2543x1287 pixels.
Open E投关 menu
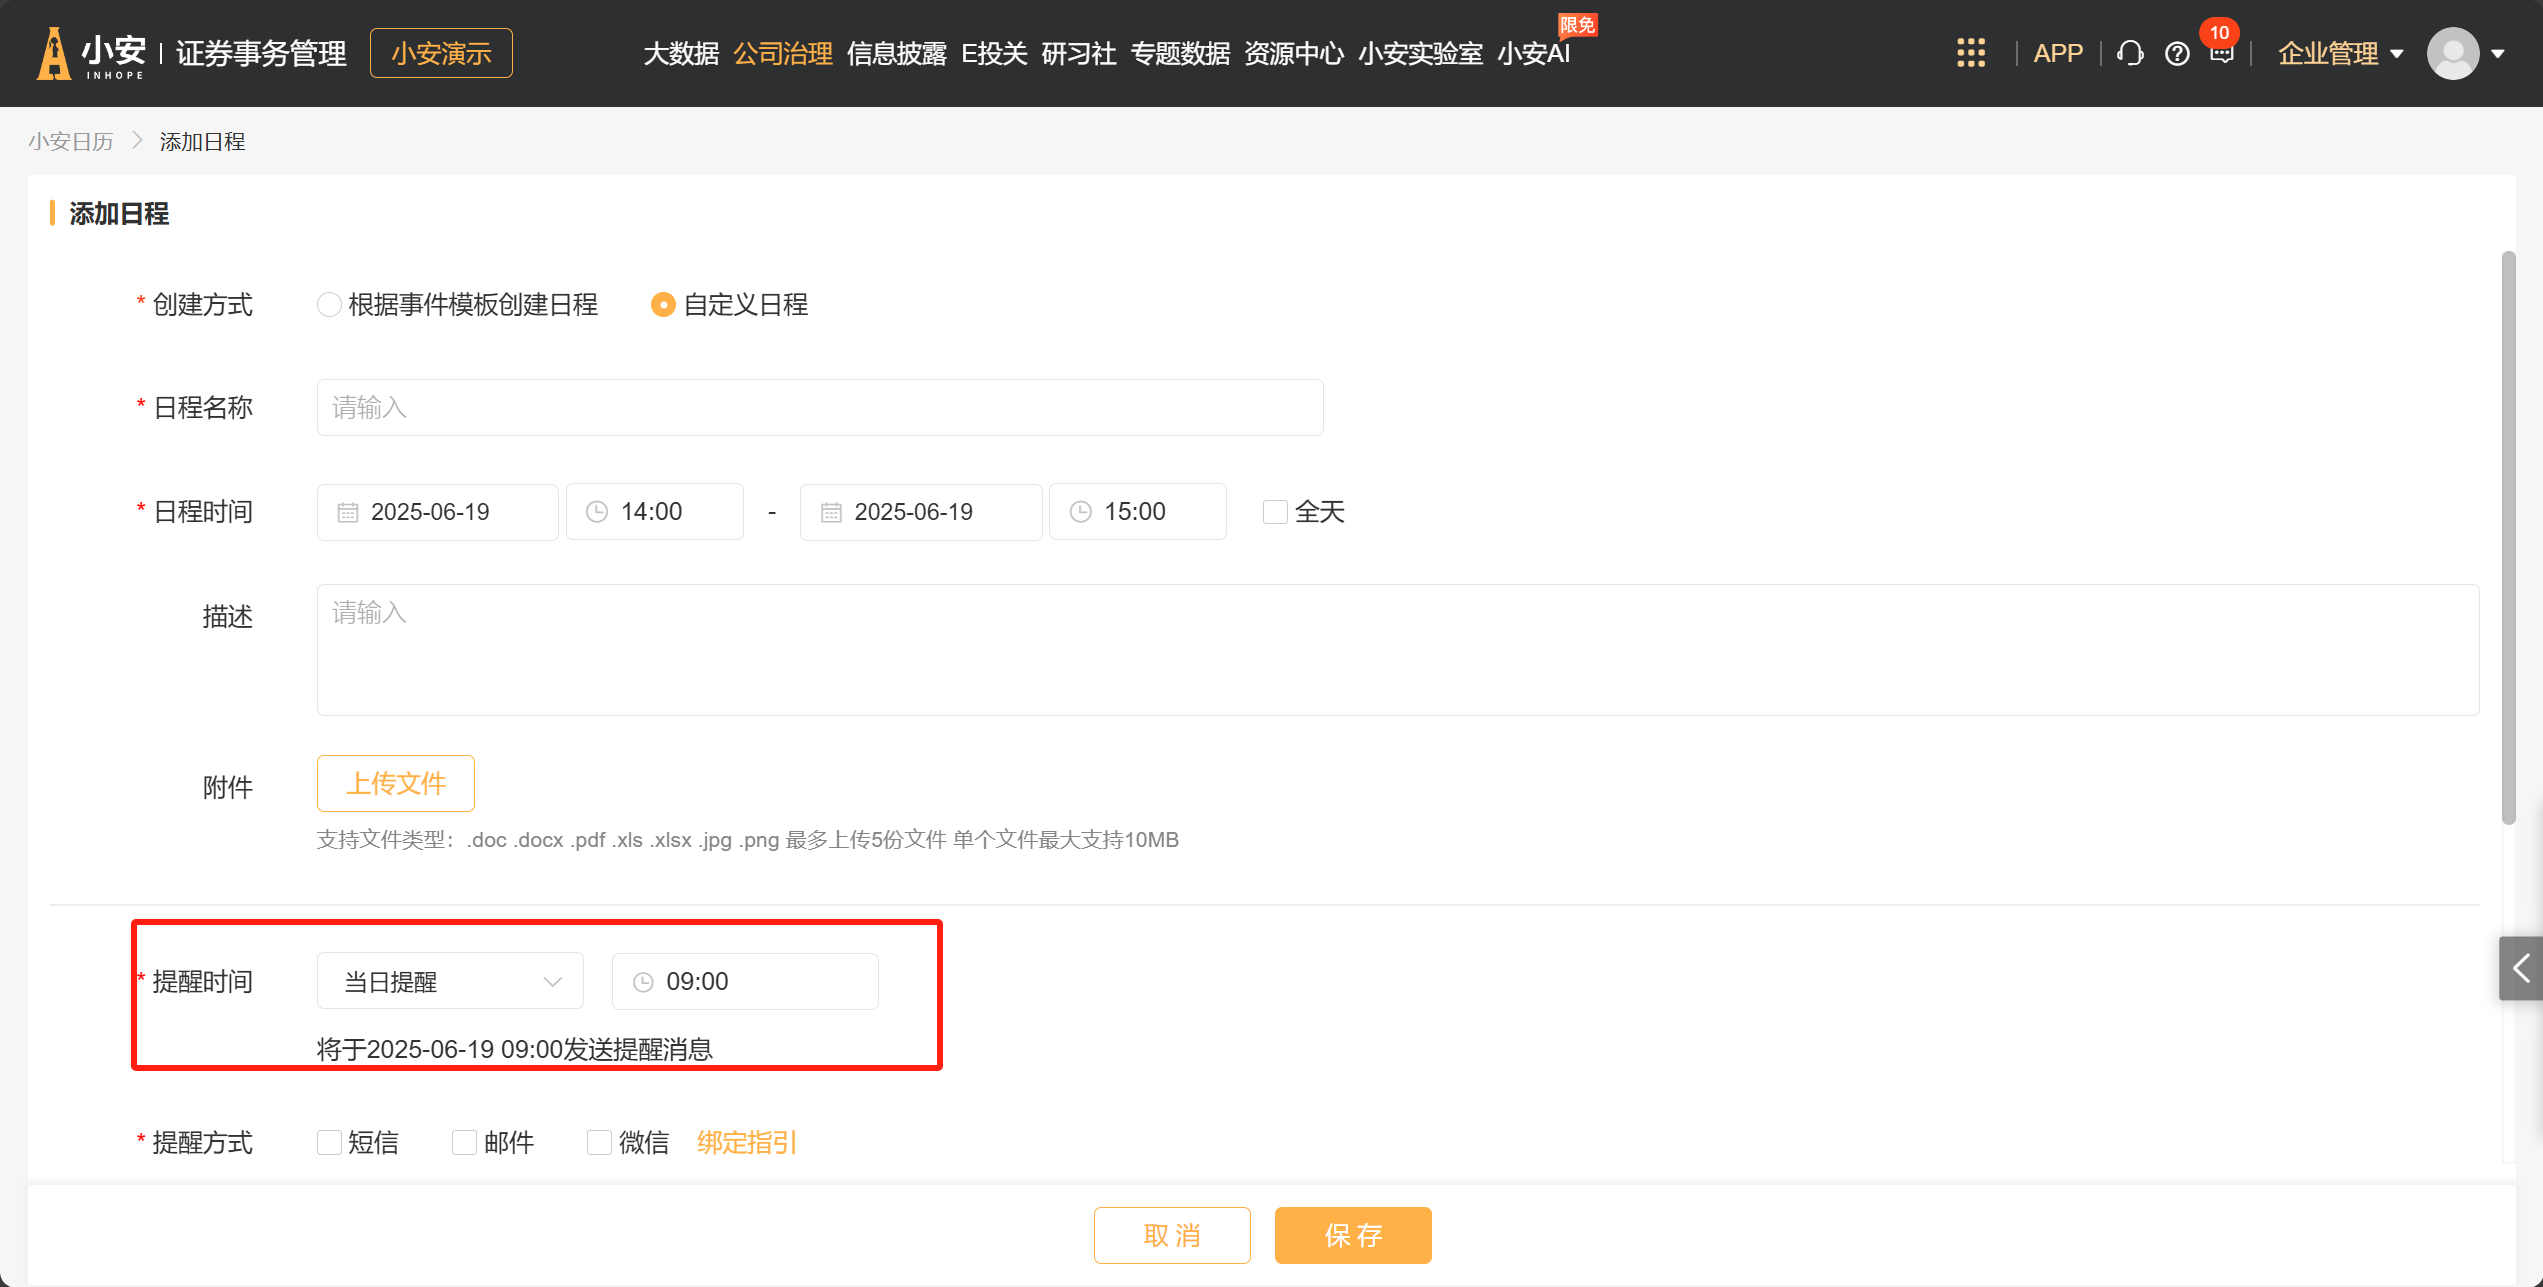click(x=994, y=53)
